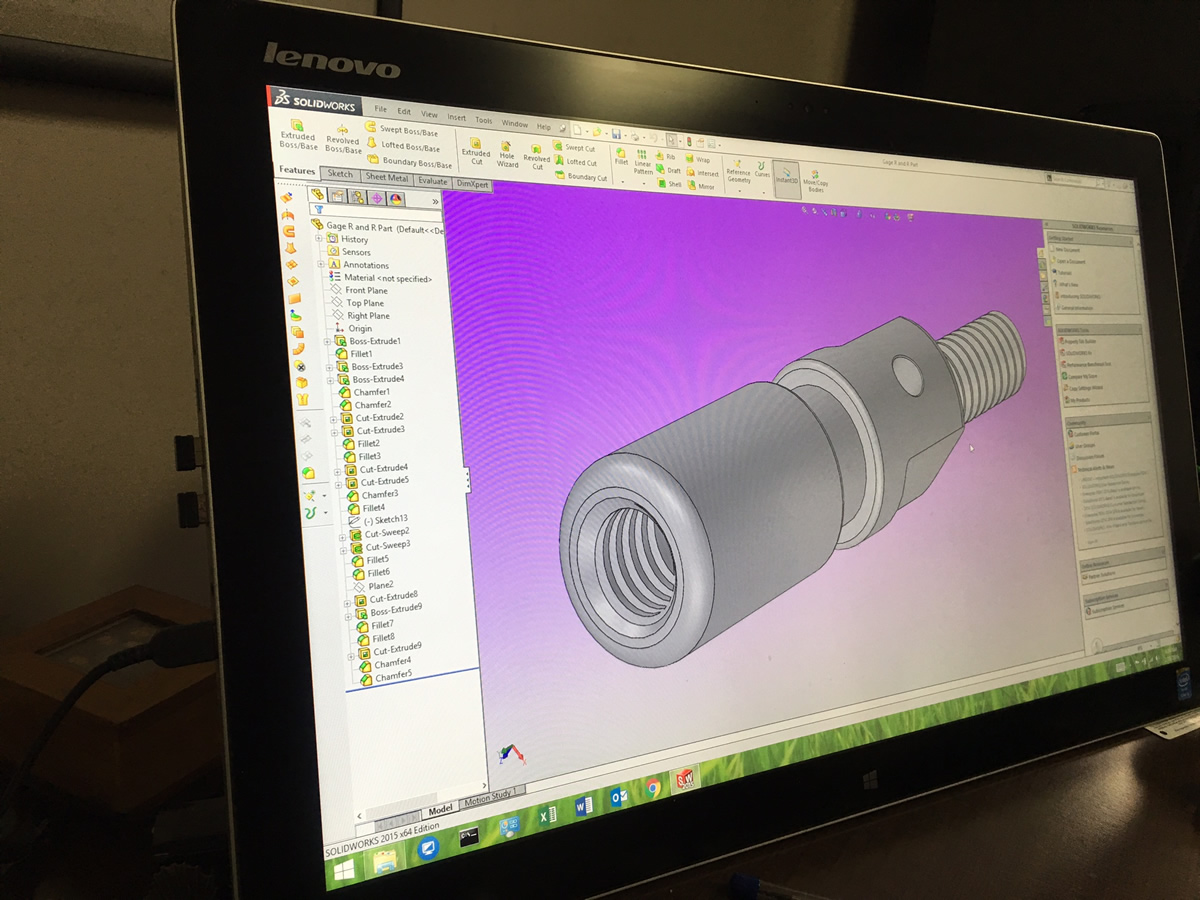Choose Boundary Boss/Base feature
This screenshot has height=900, width=1200.
[410, 162]
